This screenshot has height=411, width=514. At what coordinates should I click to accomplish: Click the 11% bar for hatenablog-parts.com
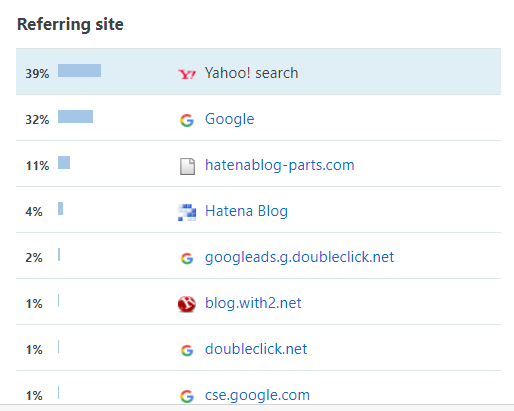pyautogui.click(x=64, y=163)
